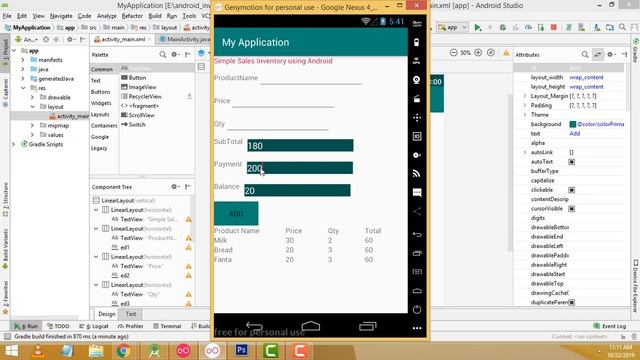Viewport: 640px width, 360px height.
Task: Toggle cursorVisible attribute checkbox
Action: 572,209
